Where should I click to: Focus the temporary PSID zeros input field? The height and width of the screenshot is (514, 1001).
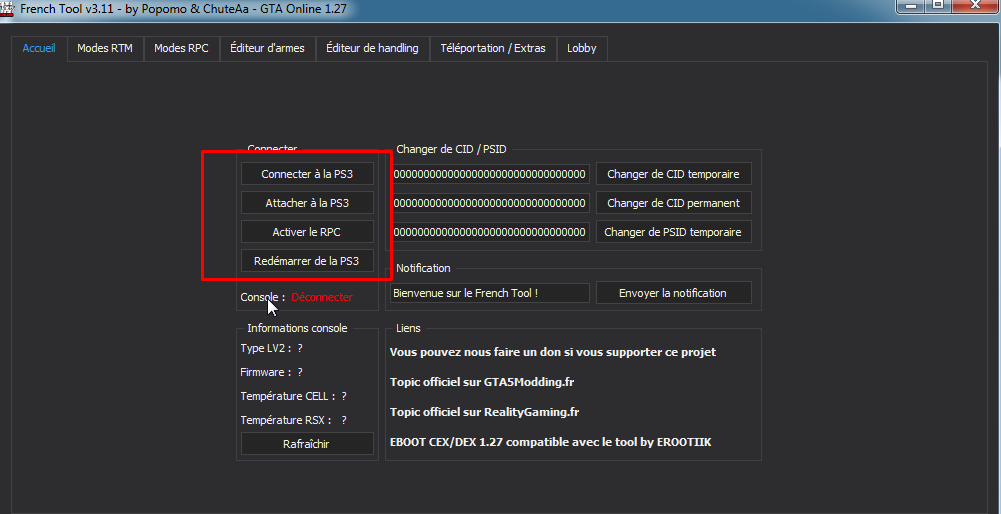(490, 232)
